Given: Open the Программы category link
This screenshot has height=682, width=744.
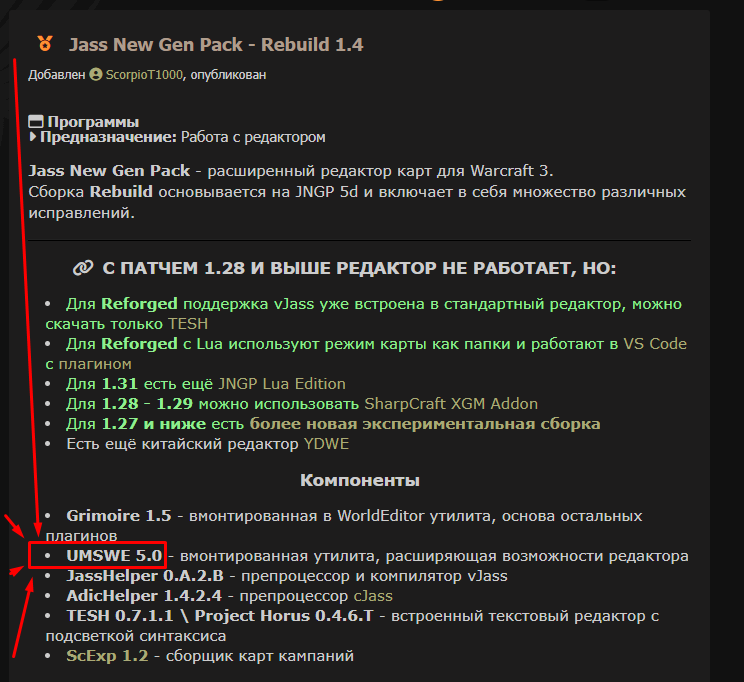Looking at the screenshot, I should click(x=93, y=122).
